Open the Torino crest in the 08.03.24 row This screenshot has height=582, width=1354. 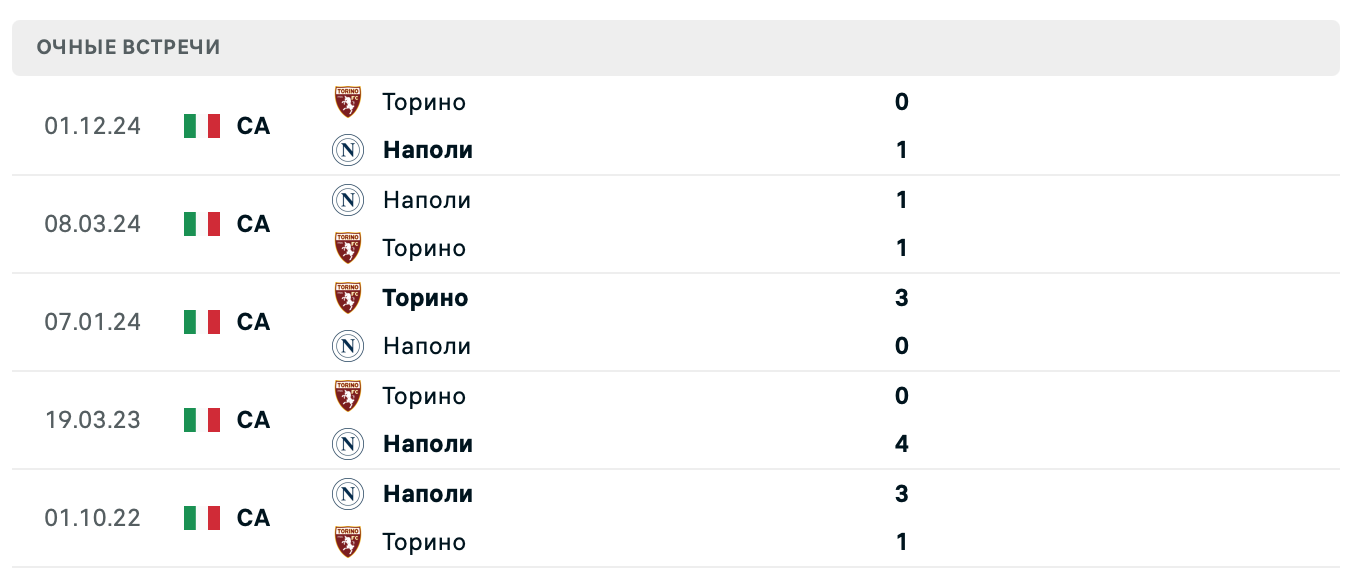coord(347,248)
